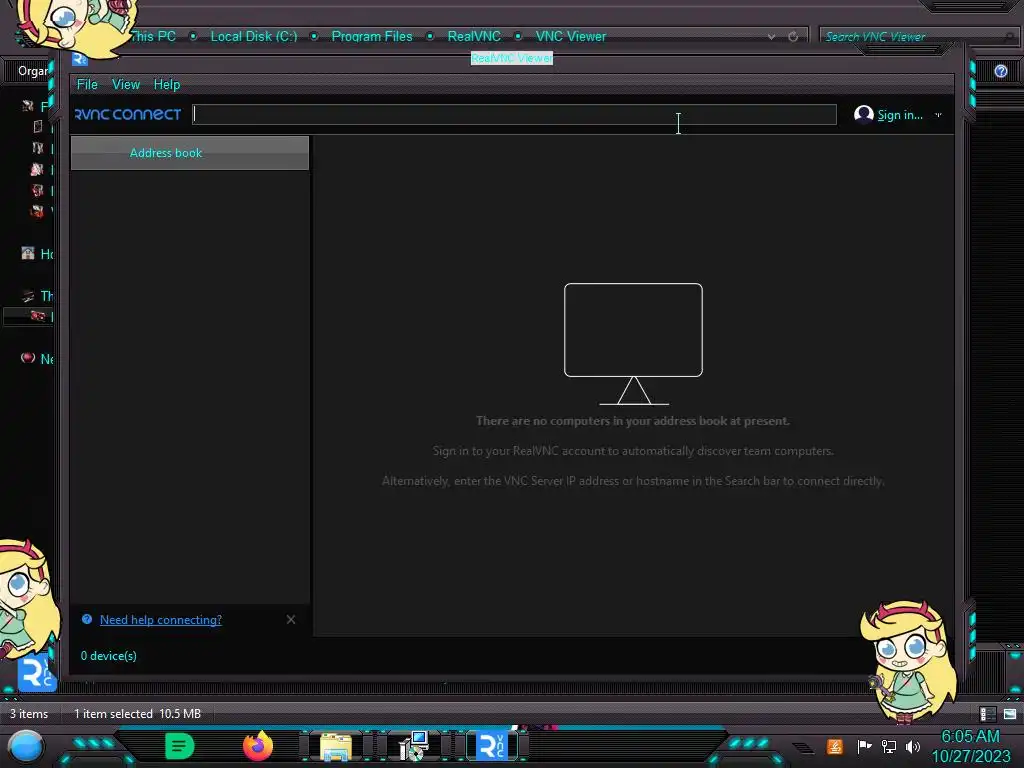The width and height of the screenshot is (1024, 768).
Task: Click 'RealVNC' in the Explorer breadcrumb
Action: [x=474, y=37]
